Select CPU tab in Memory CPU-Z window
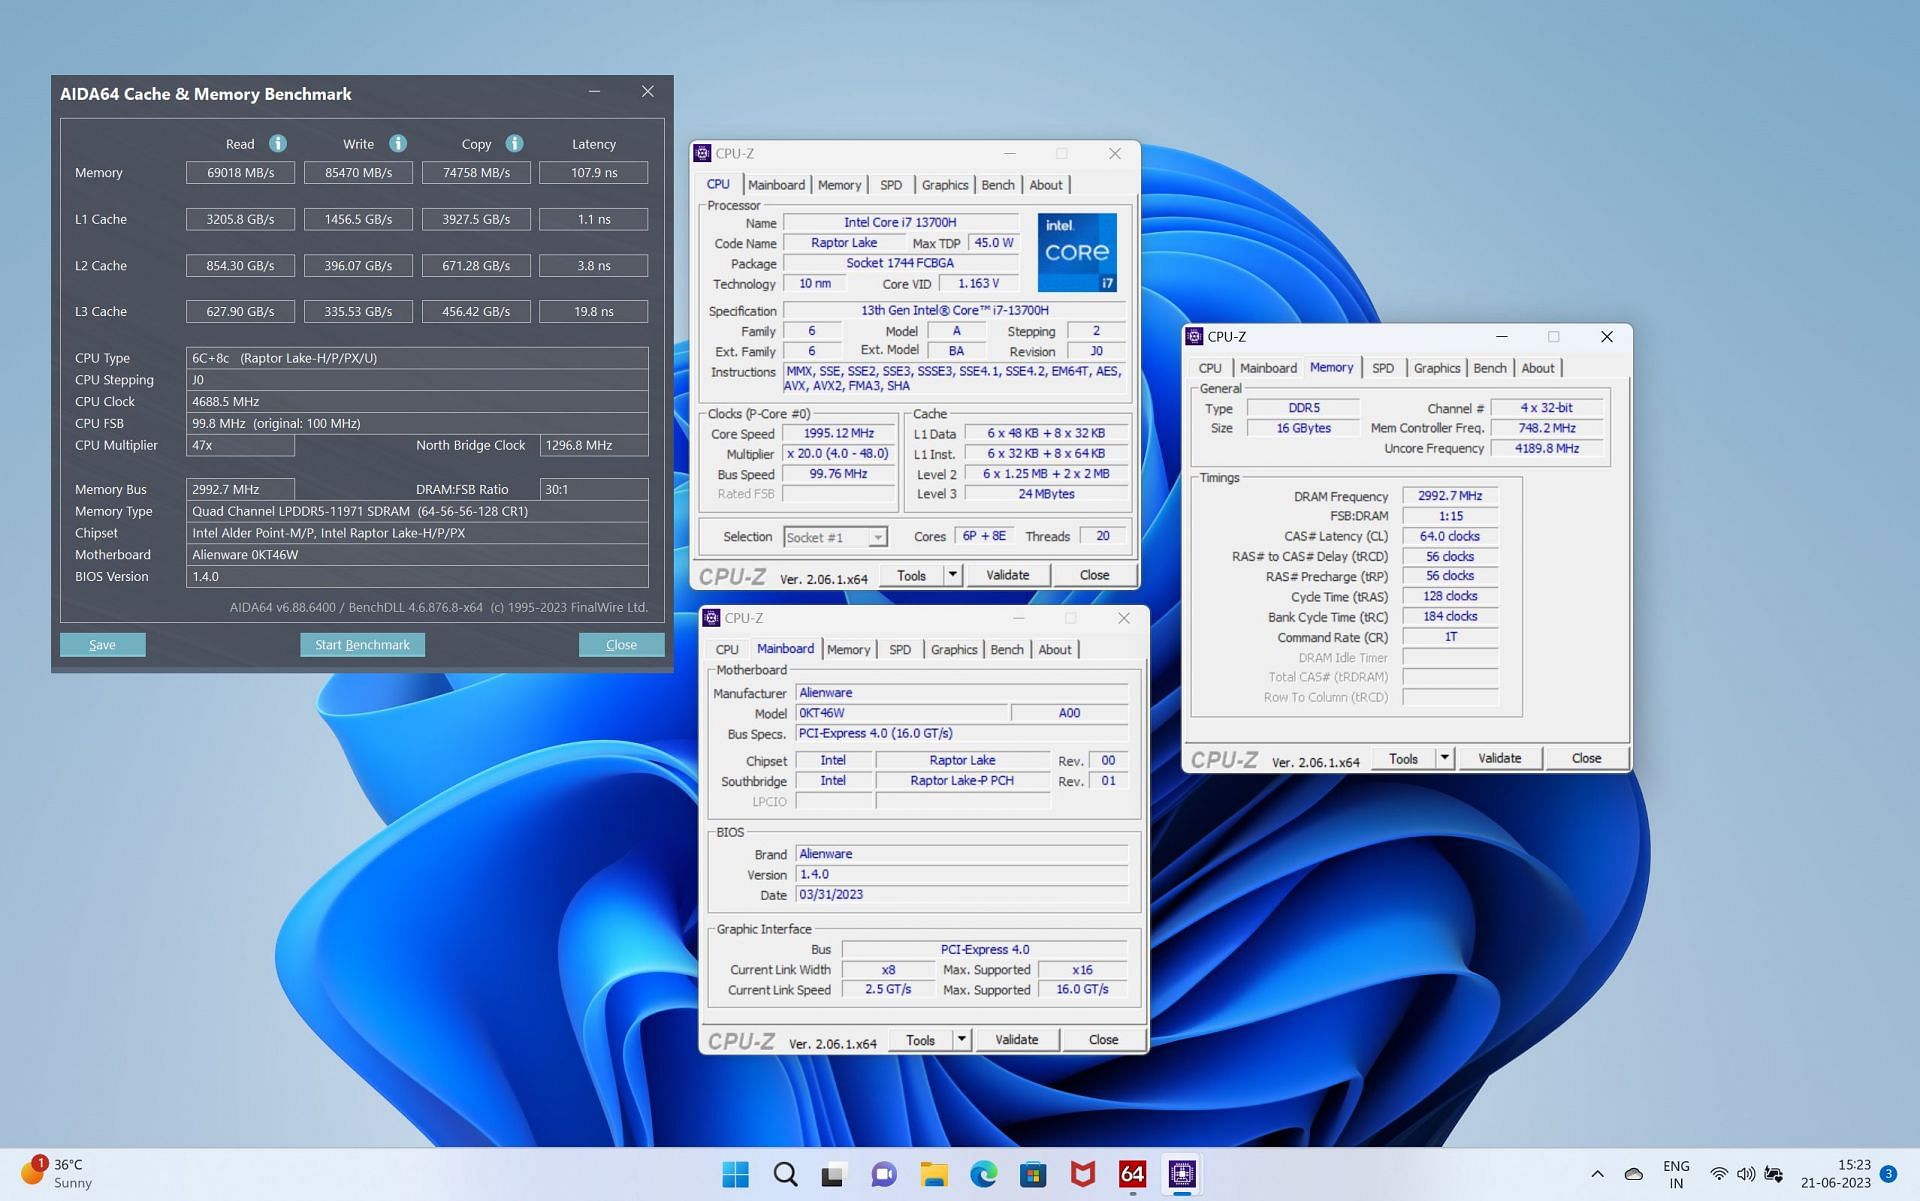 [x=1210, y=368]
